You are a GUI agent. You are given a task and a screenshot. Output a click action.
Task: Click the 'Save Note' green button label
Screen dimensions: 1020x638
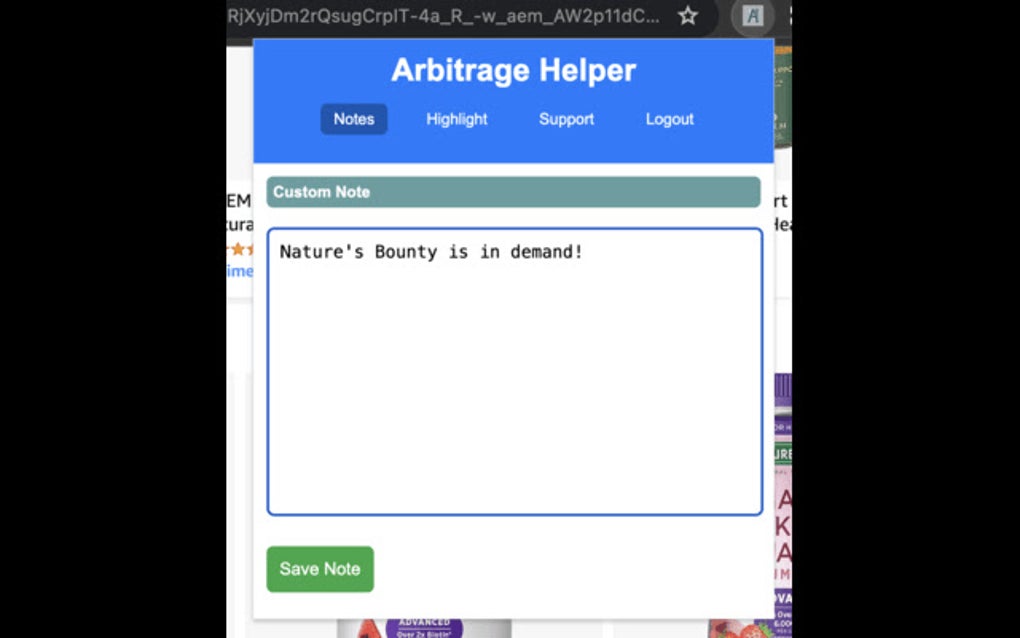pyautogui.click(x=319, y=569)
